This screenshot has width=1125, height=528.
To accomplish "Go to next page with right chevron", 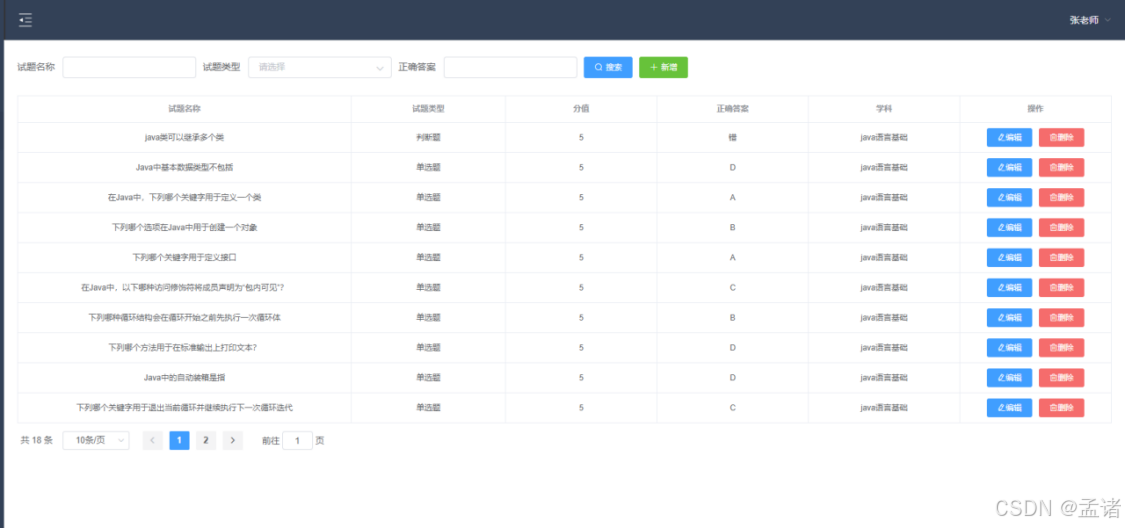I will (x=232, y=440).
